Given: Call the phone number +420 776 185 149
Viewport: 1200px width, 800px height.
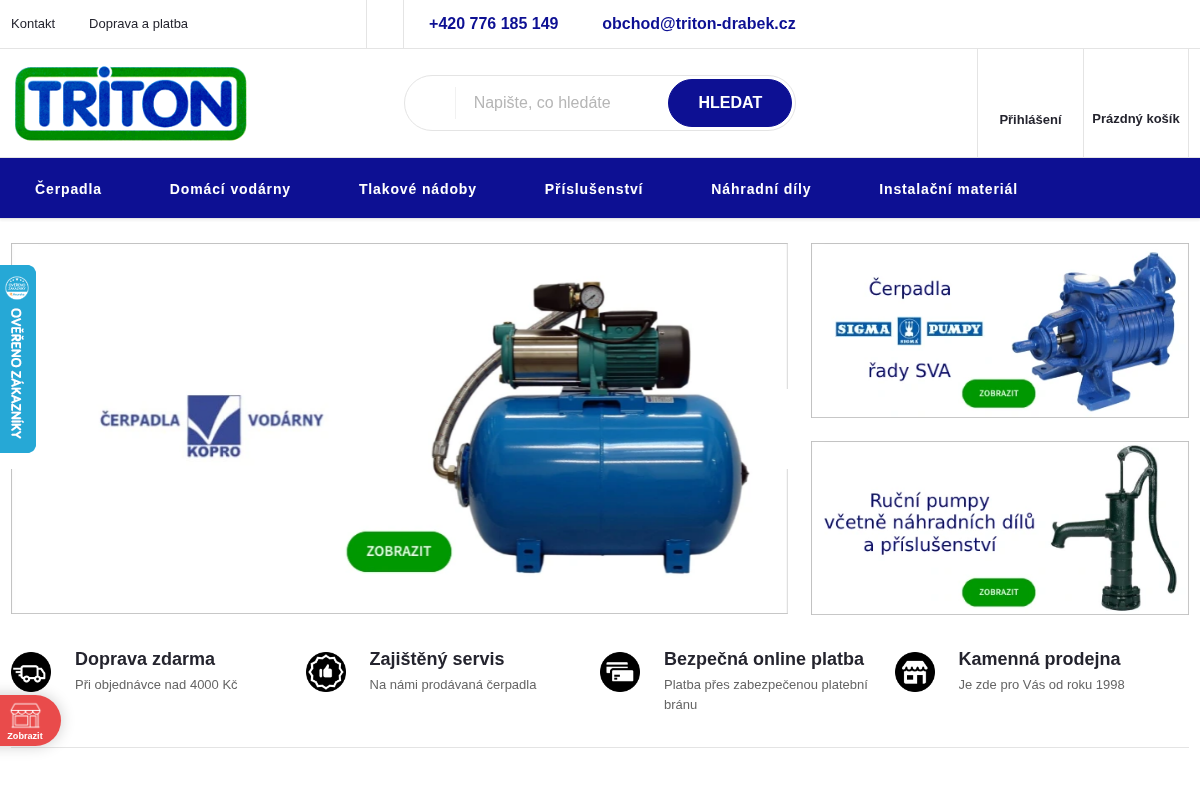Looking at the screenshot, I should coord(494,24).
